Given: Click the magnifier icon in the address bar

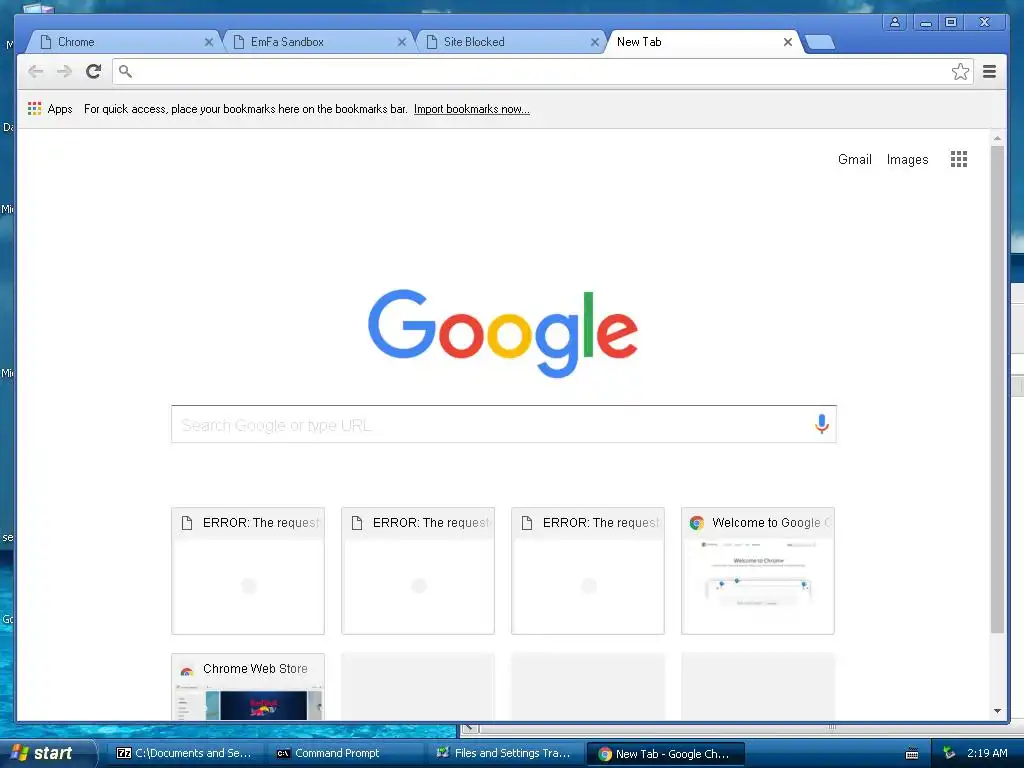Looking at the screenshot, I should (125, 71).
